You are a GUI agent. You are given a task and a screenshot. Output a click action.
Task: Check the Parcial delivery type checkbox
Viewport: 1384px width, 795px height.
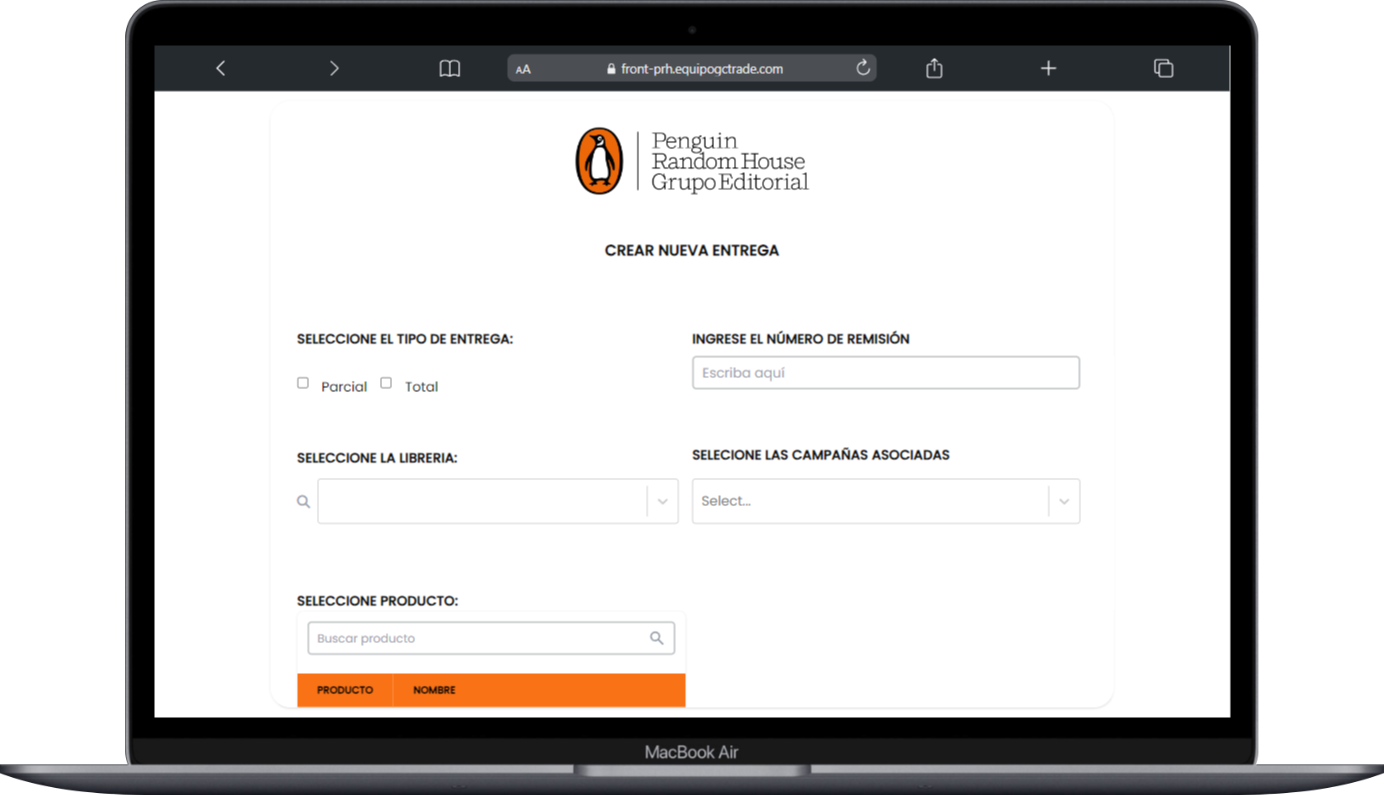pos(302,382)
